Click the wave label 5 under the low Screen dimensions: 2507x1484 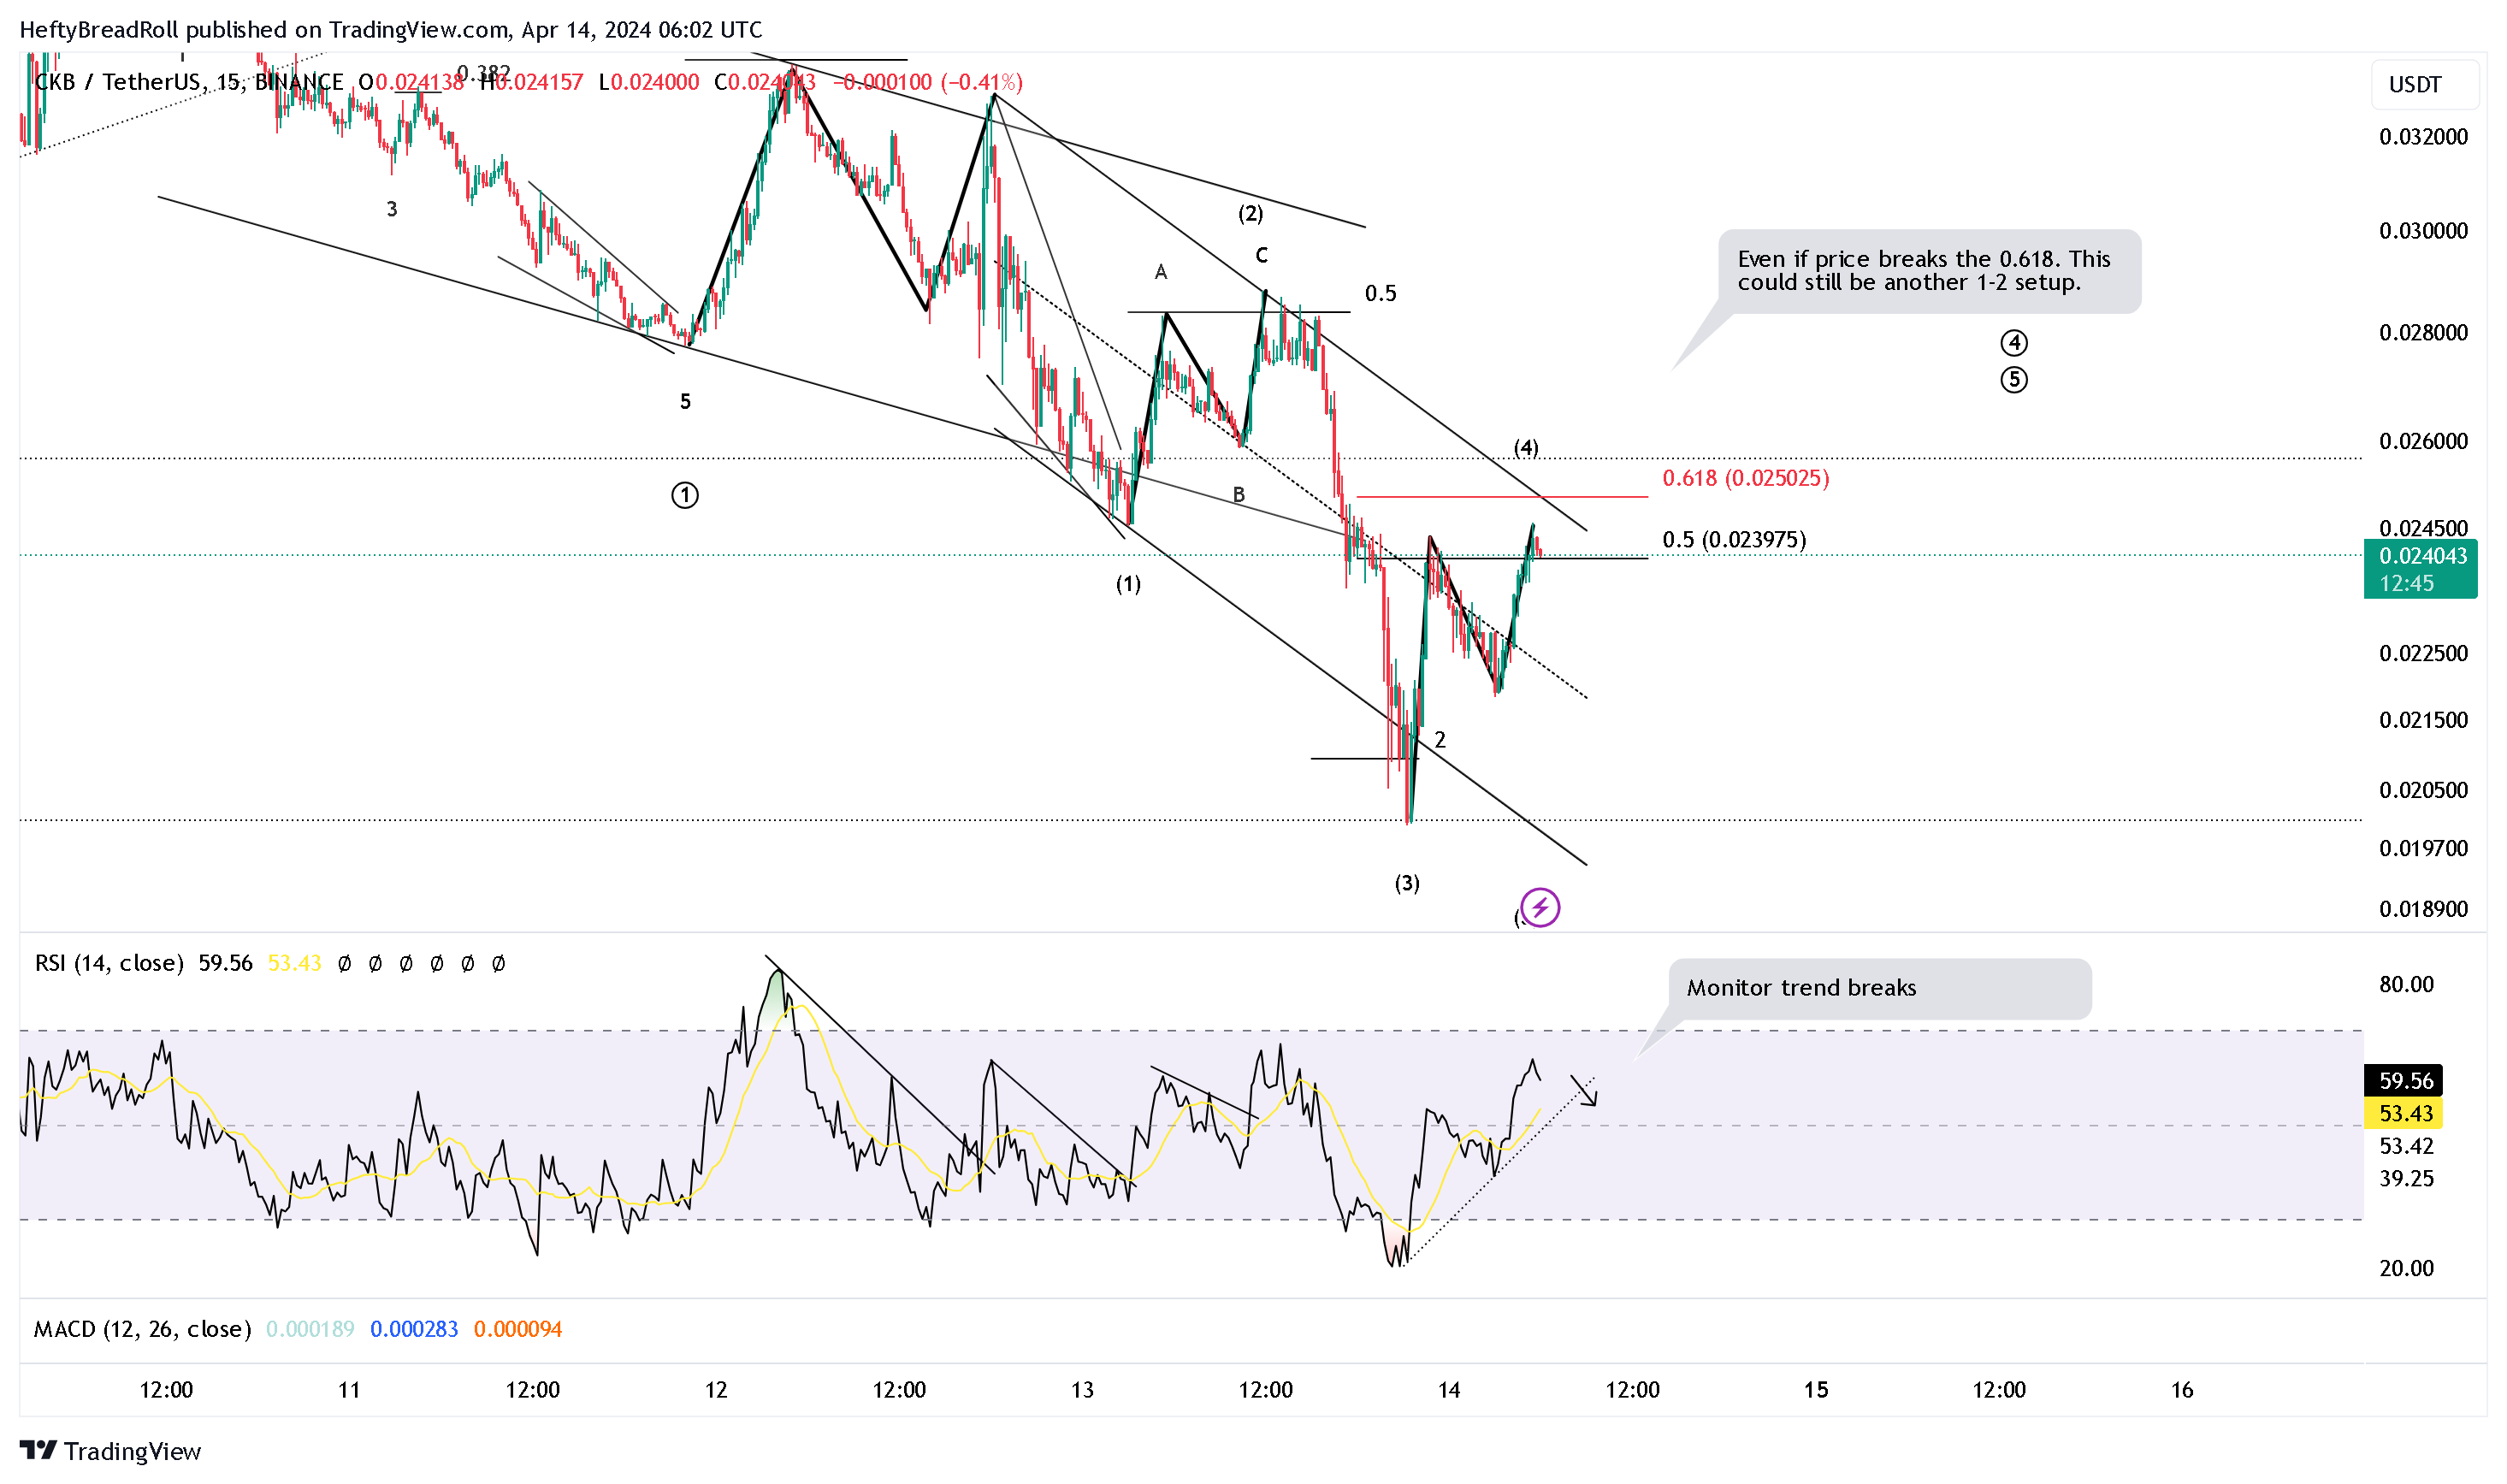pyautogui.click(x=685, y=402)
